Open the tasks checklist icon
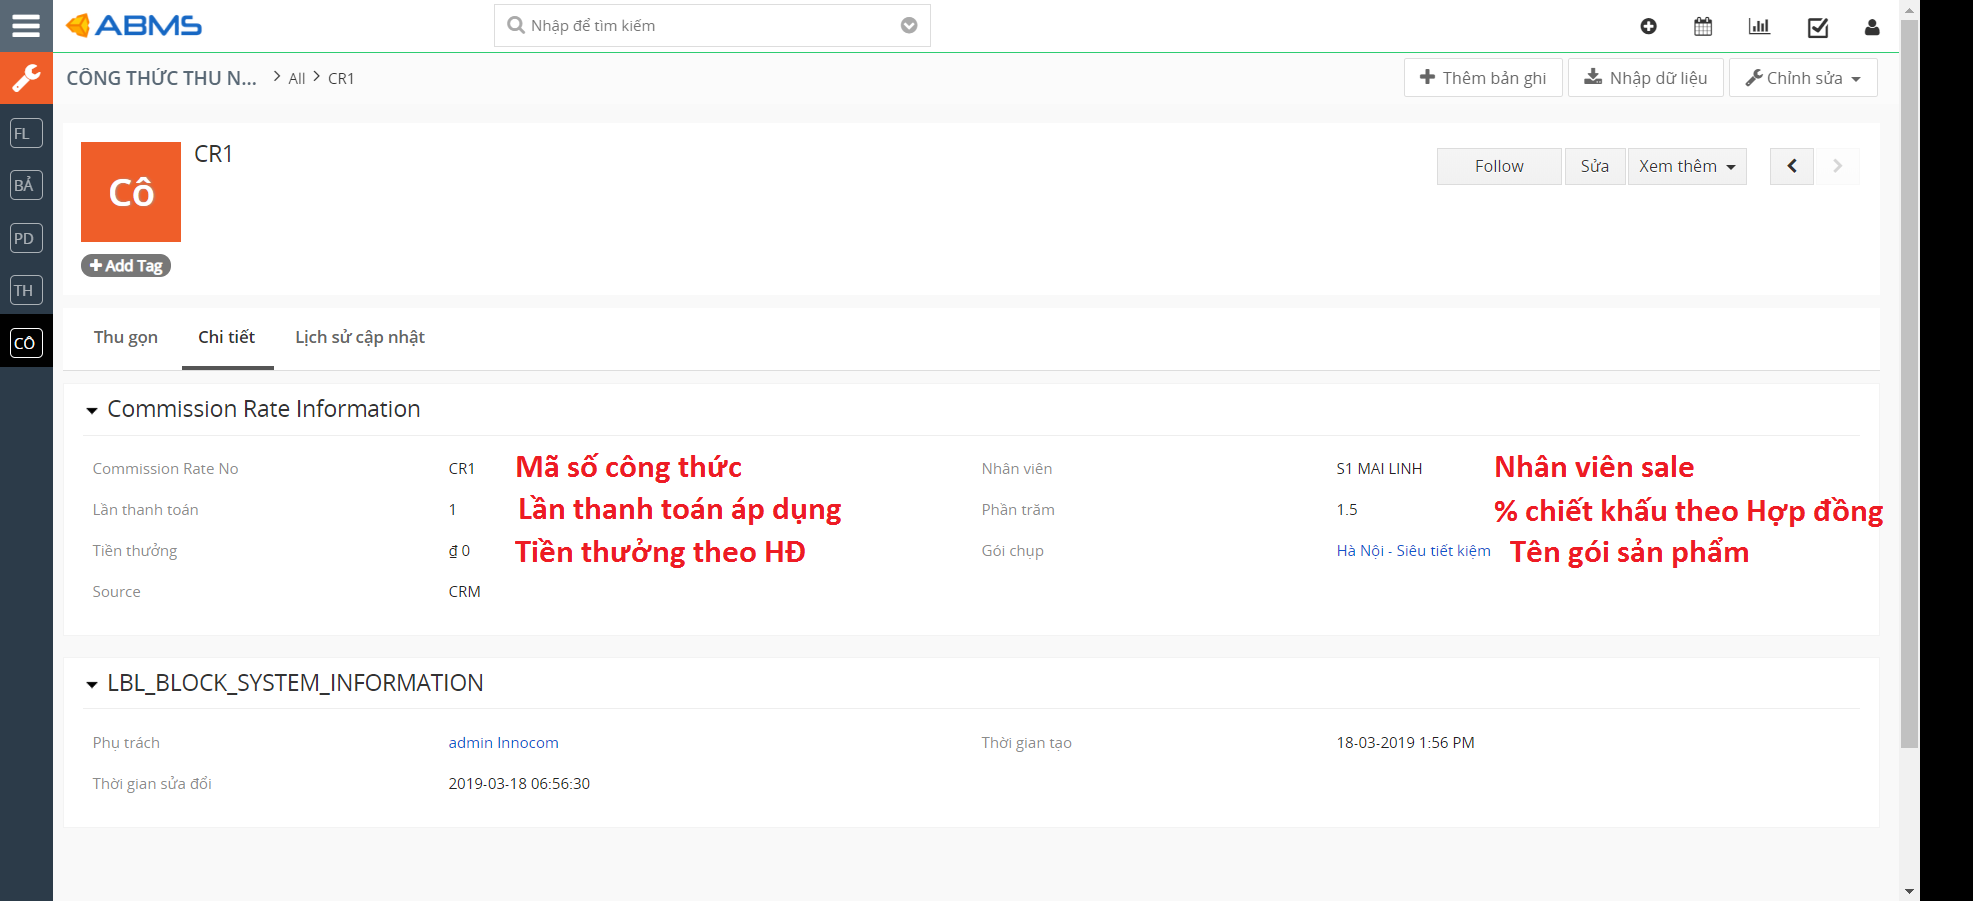Image resolution: width=1973 pixels, height=901 pixels. tap(1817, 27)
